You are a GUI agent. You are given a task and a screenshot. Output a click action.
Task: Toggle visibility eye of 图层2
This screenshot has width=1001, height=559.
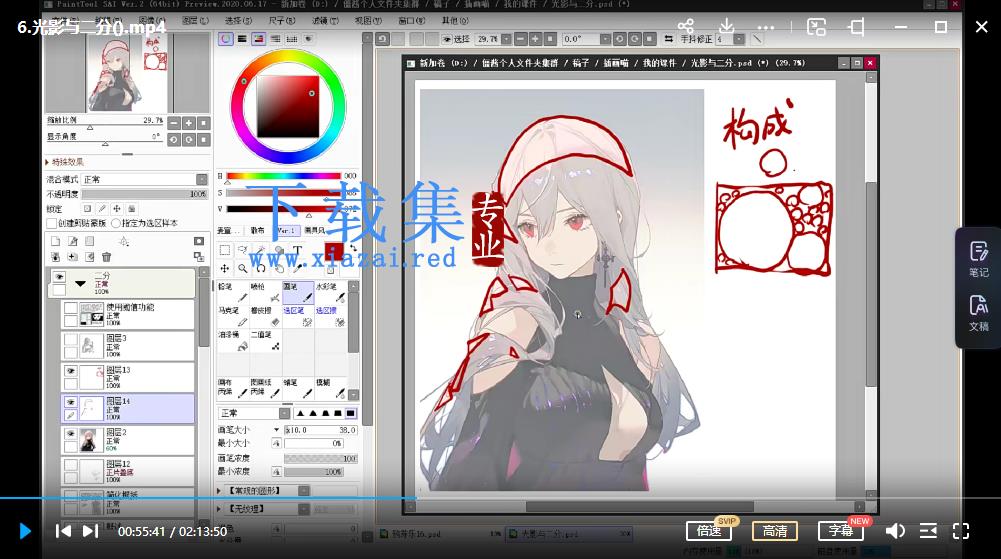pos(70,433)
